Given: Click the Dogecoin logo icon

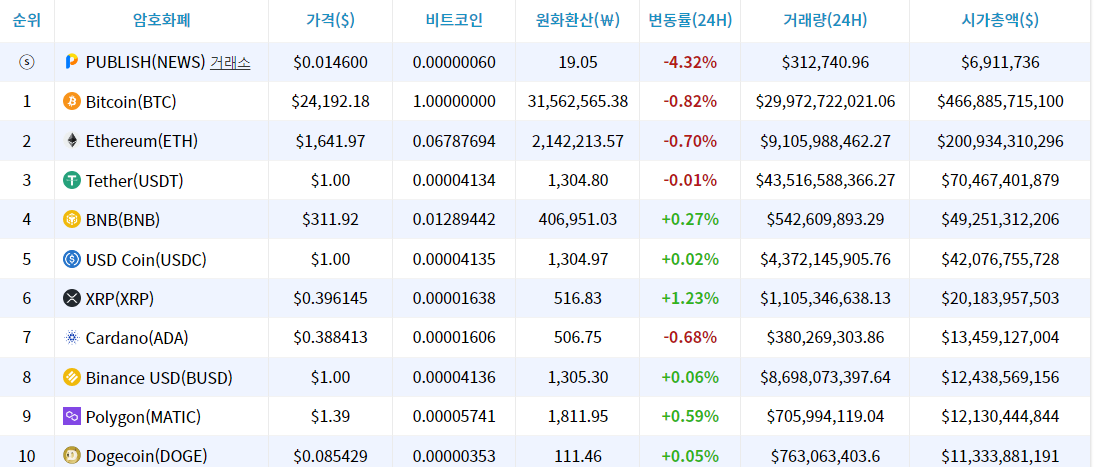Looking at the screenshot, I should click(72, 457).
